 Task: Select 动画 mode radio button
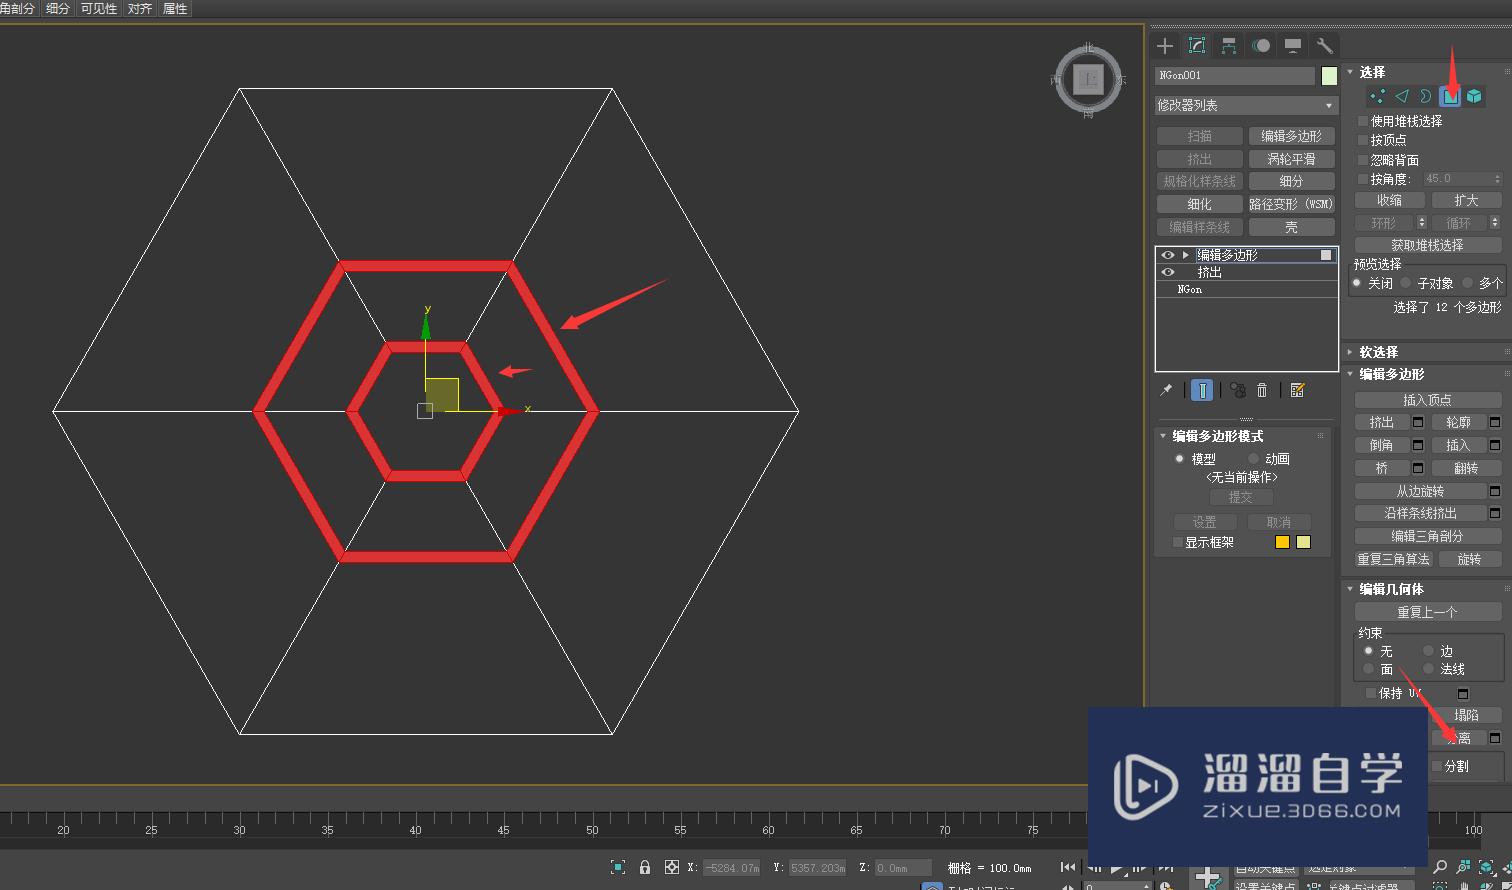[x=1253, y=459]
